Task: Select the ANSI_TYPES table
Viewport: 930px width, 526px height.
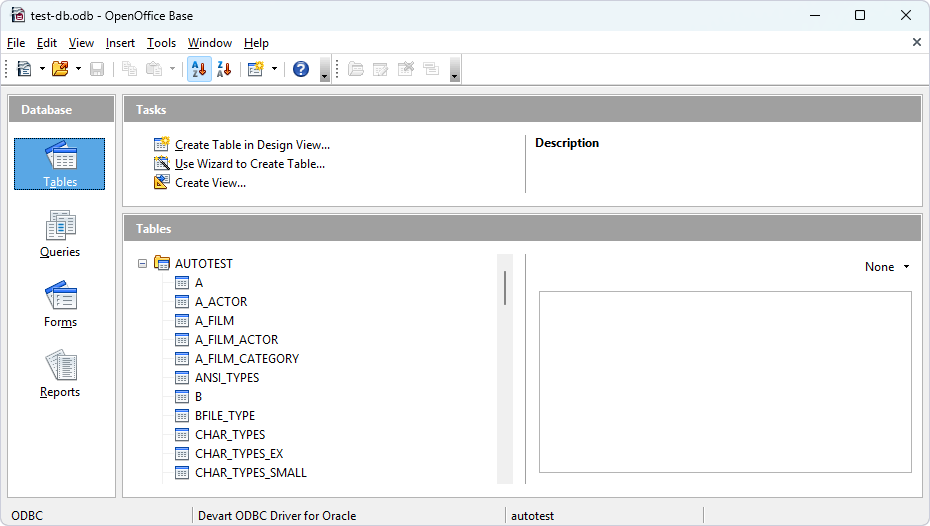Action: point(227,378)
